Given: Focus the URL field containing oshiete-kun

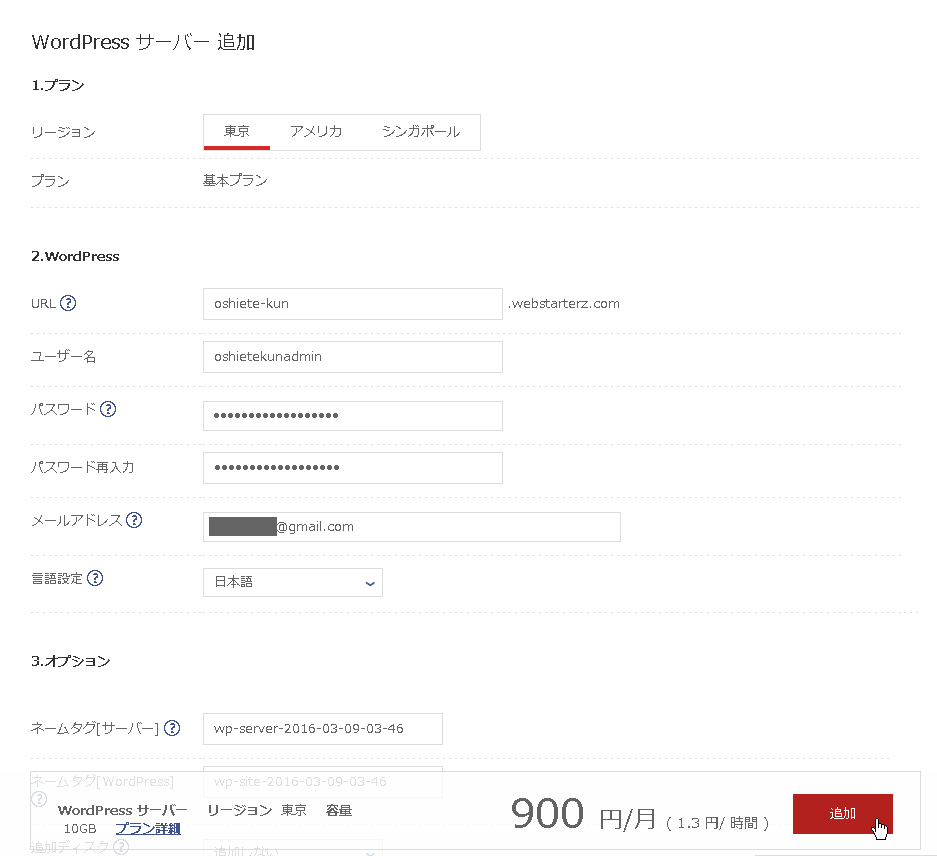Looking at the screenshot, I should tap(353, 304).
